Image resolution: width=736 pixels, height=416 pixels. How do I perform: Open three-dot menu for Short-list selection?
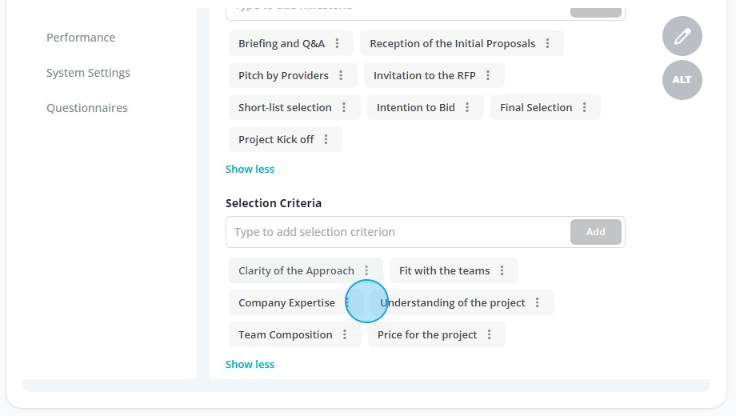click(344, 107)
